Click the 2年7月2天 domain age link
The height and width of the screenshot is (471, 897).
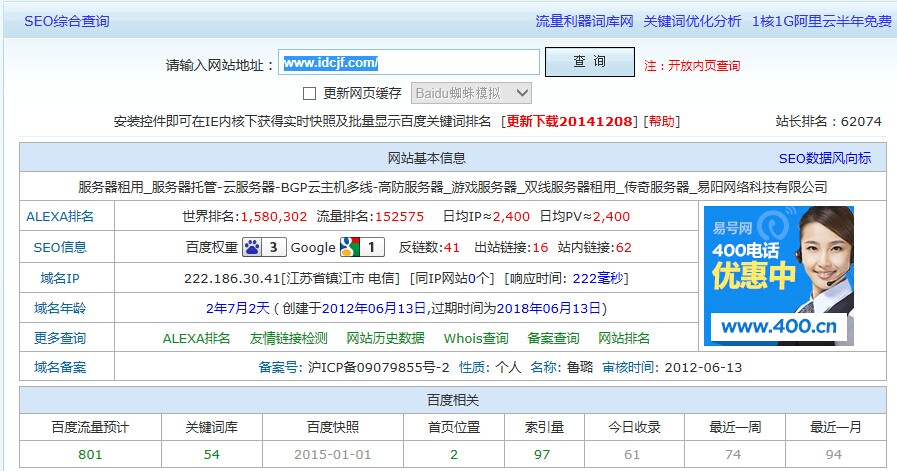coord(237,308)
